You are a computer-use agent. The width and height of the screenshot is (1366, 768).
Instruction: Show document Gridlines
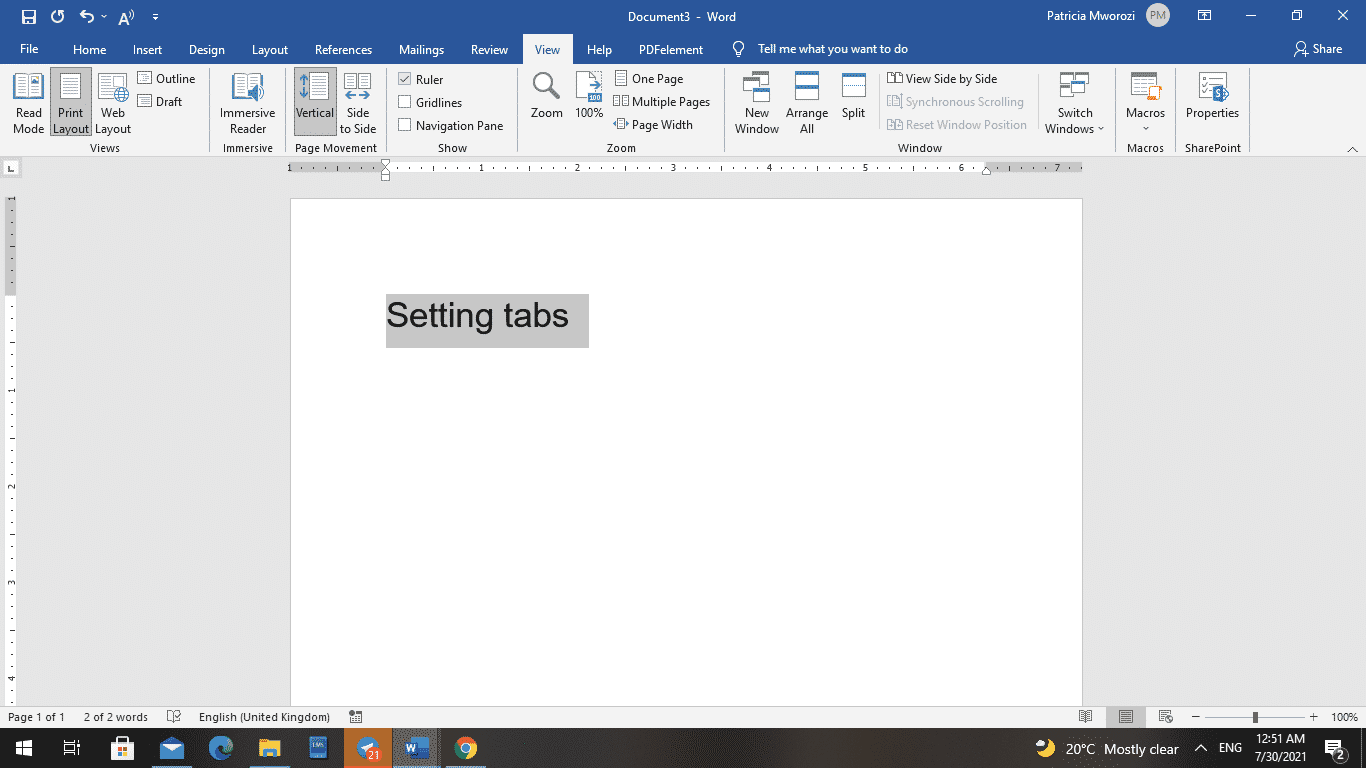point(406,102)
